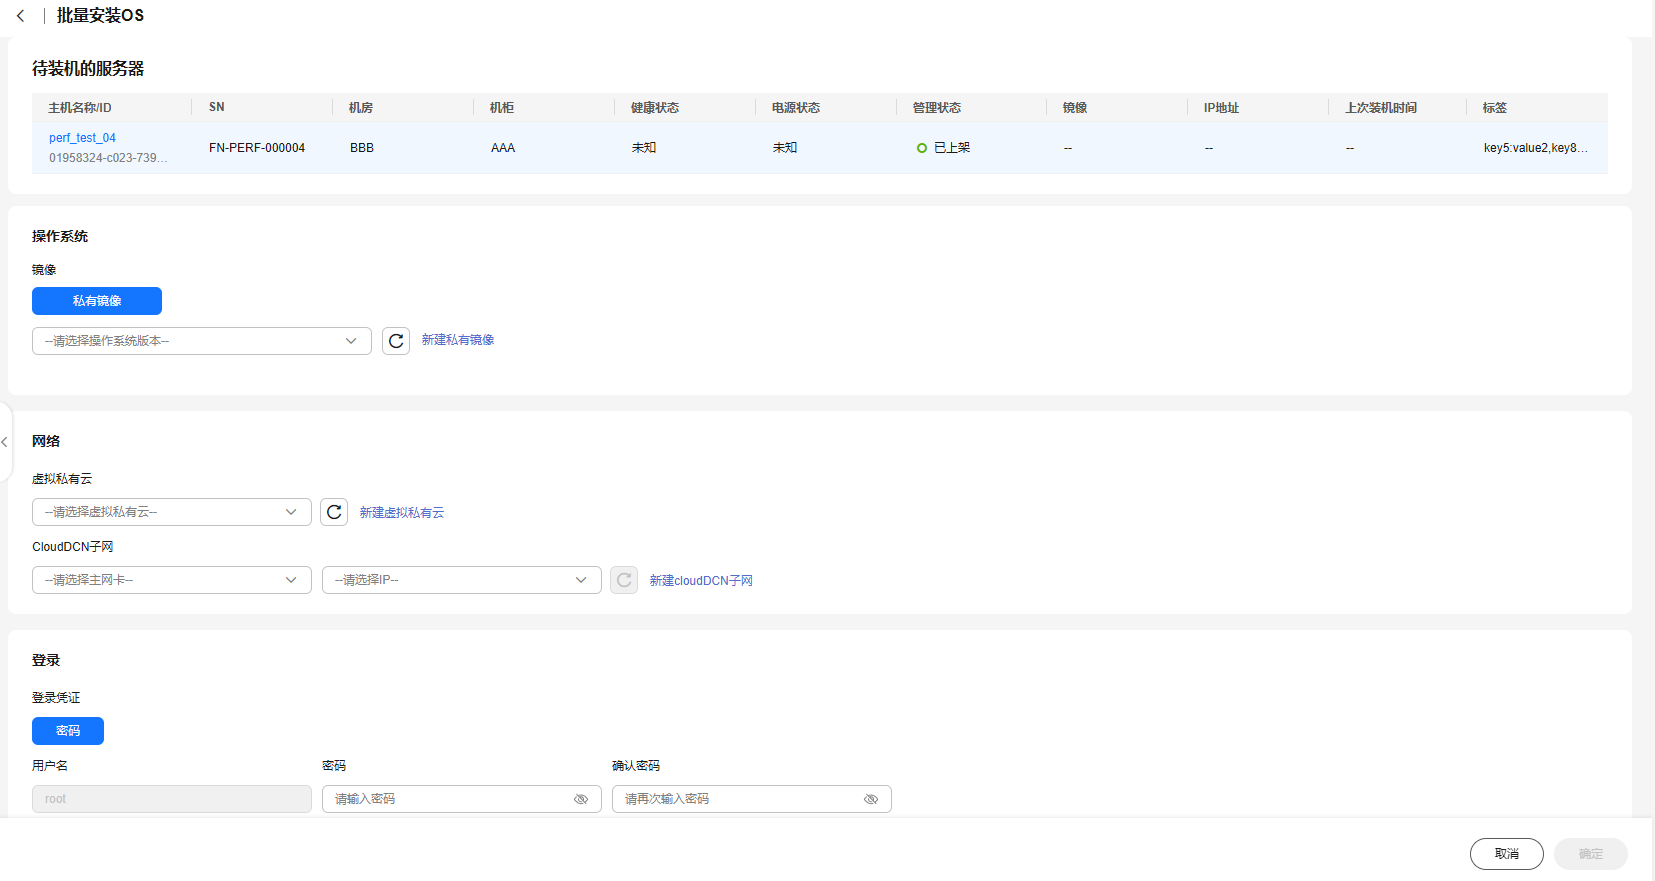Click the CloudDCN subnet refresh icon
The width and height of the screenshot is (1655, 881).
(x=624, y=580)
